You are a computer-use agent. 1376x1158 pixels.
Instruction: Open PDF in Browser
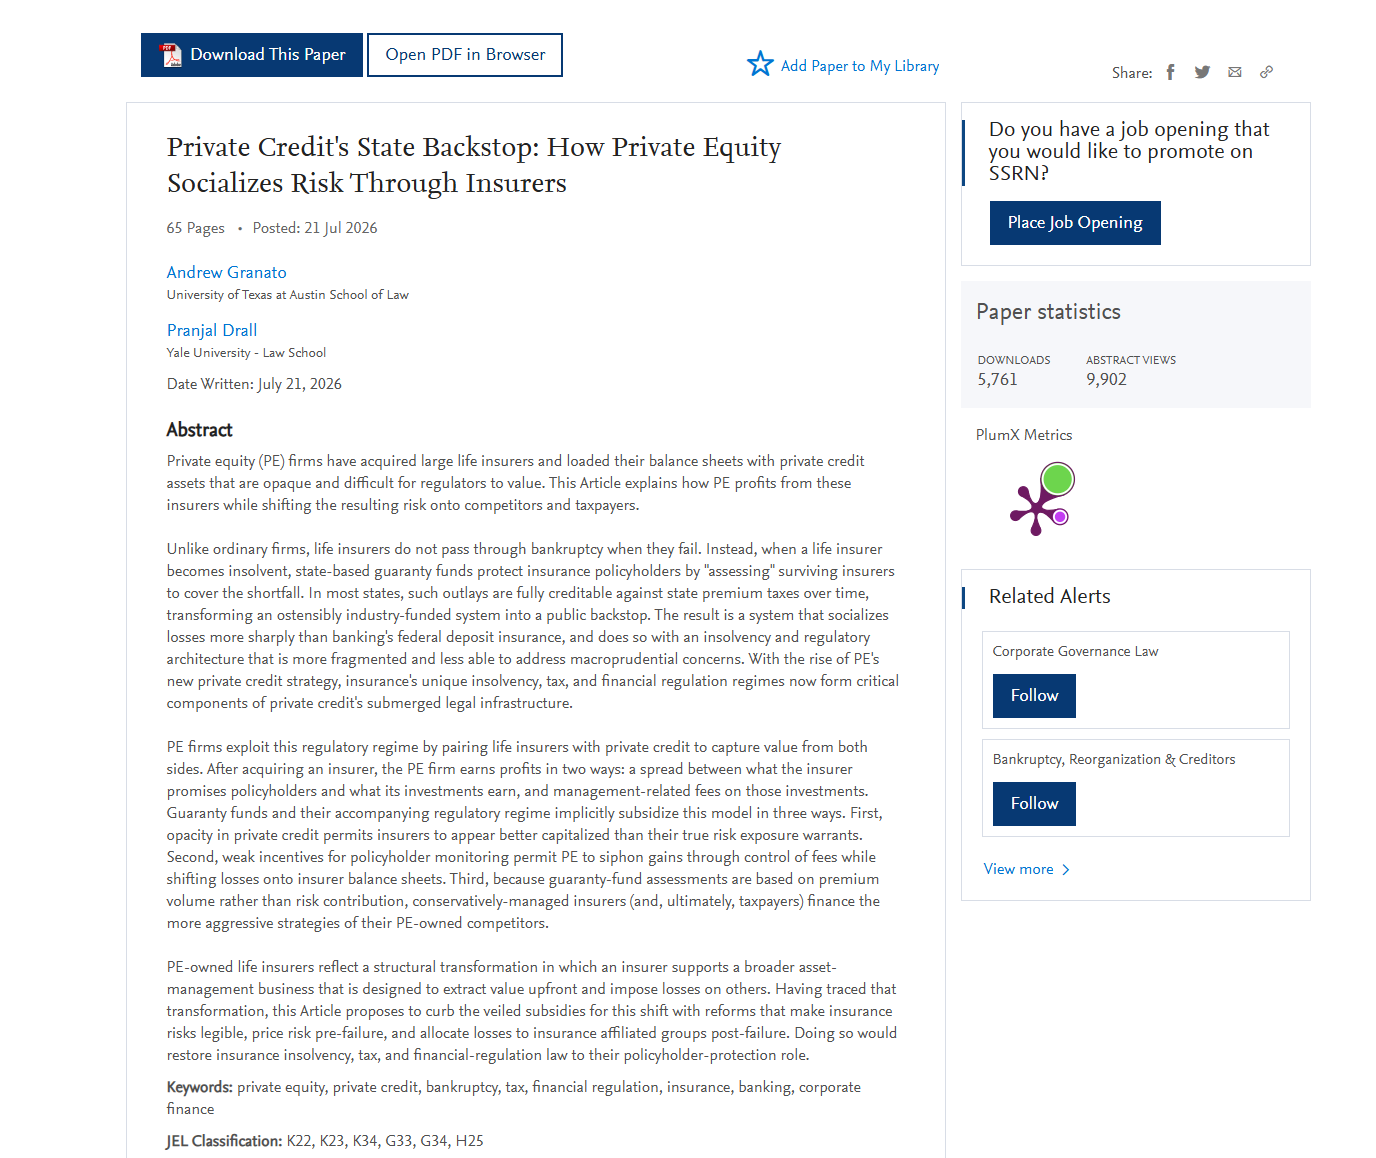click(465, 55)
